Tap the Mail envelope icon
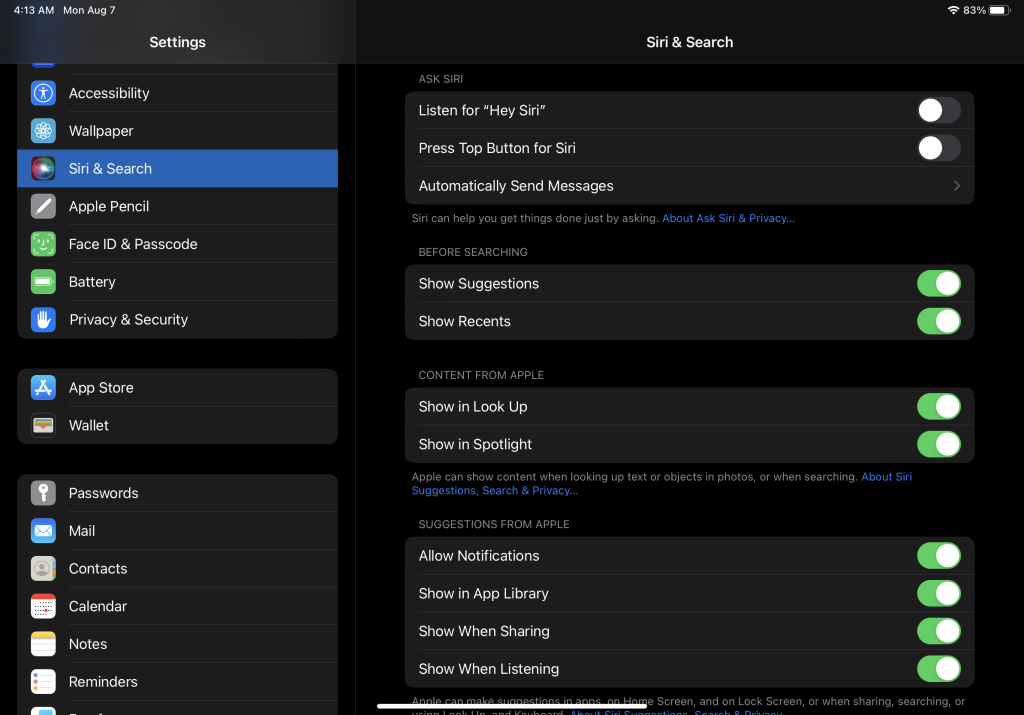The width and height of the screenshot is (1024, 715). [x=43, y=531]
